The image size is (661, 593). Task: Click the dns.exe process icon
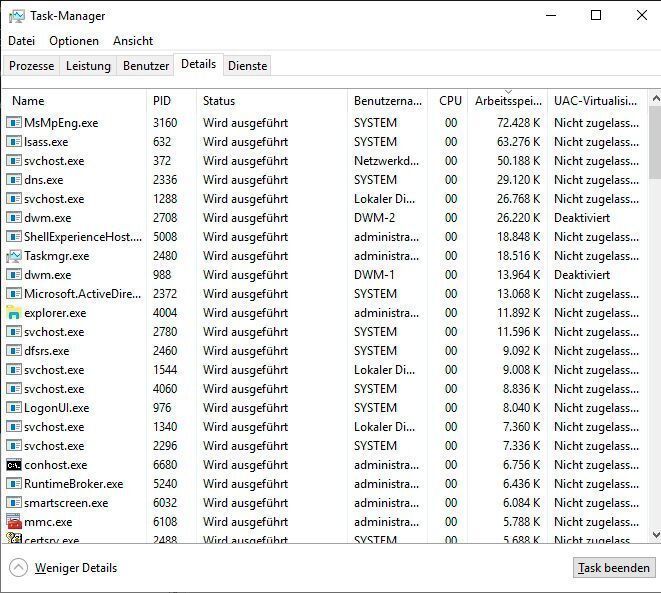coord(13,180)
